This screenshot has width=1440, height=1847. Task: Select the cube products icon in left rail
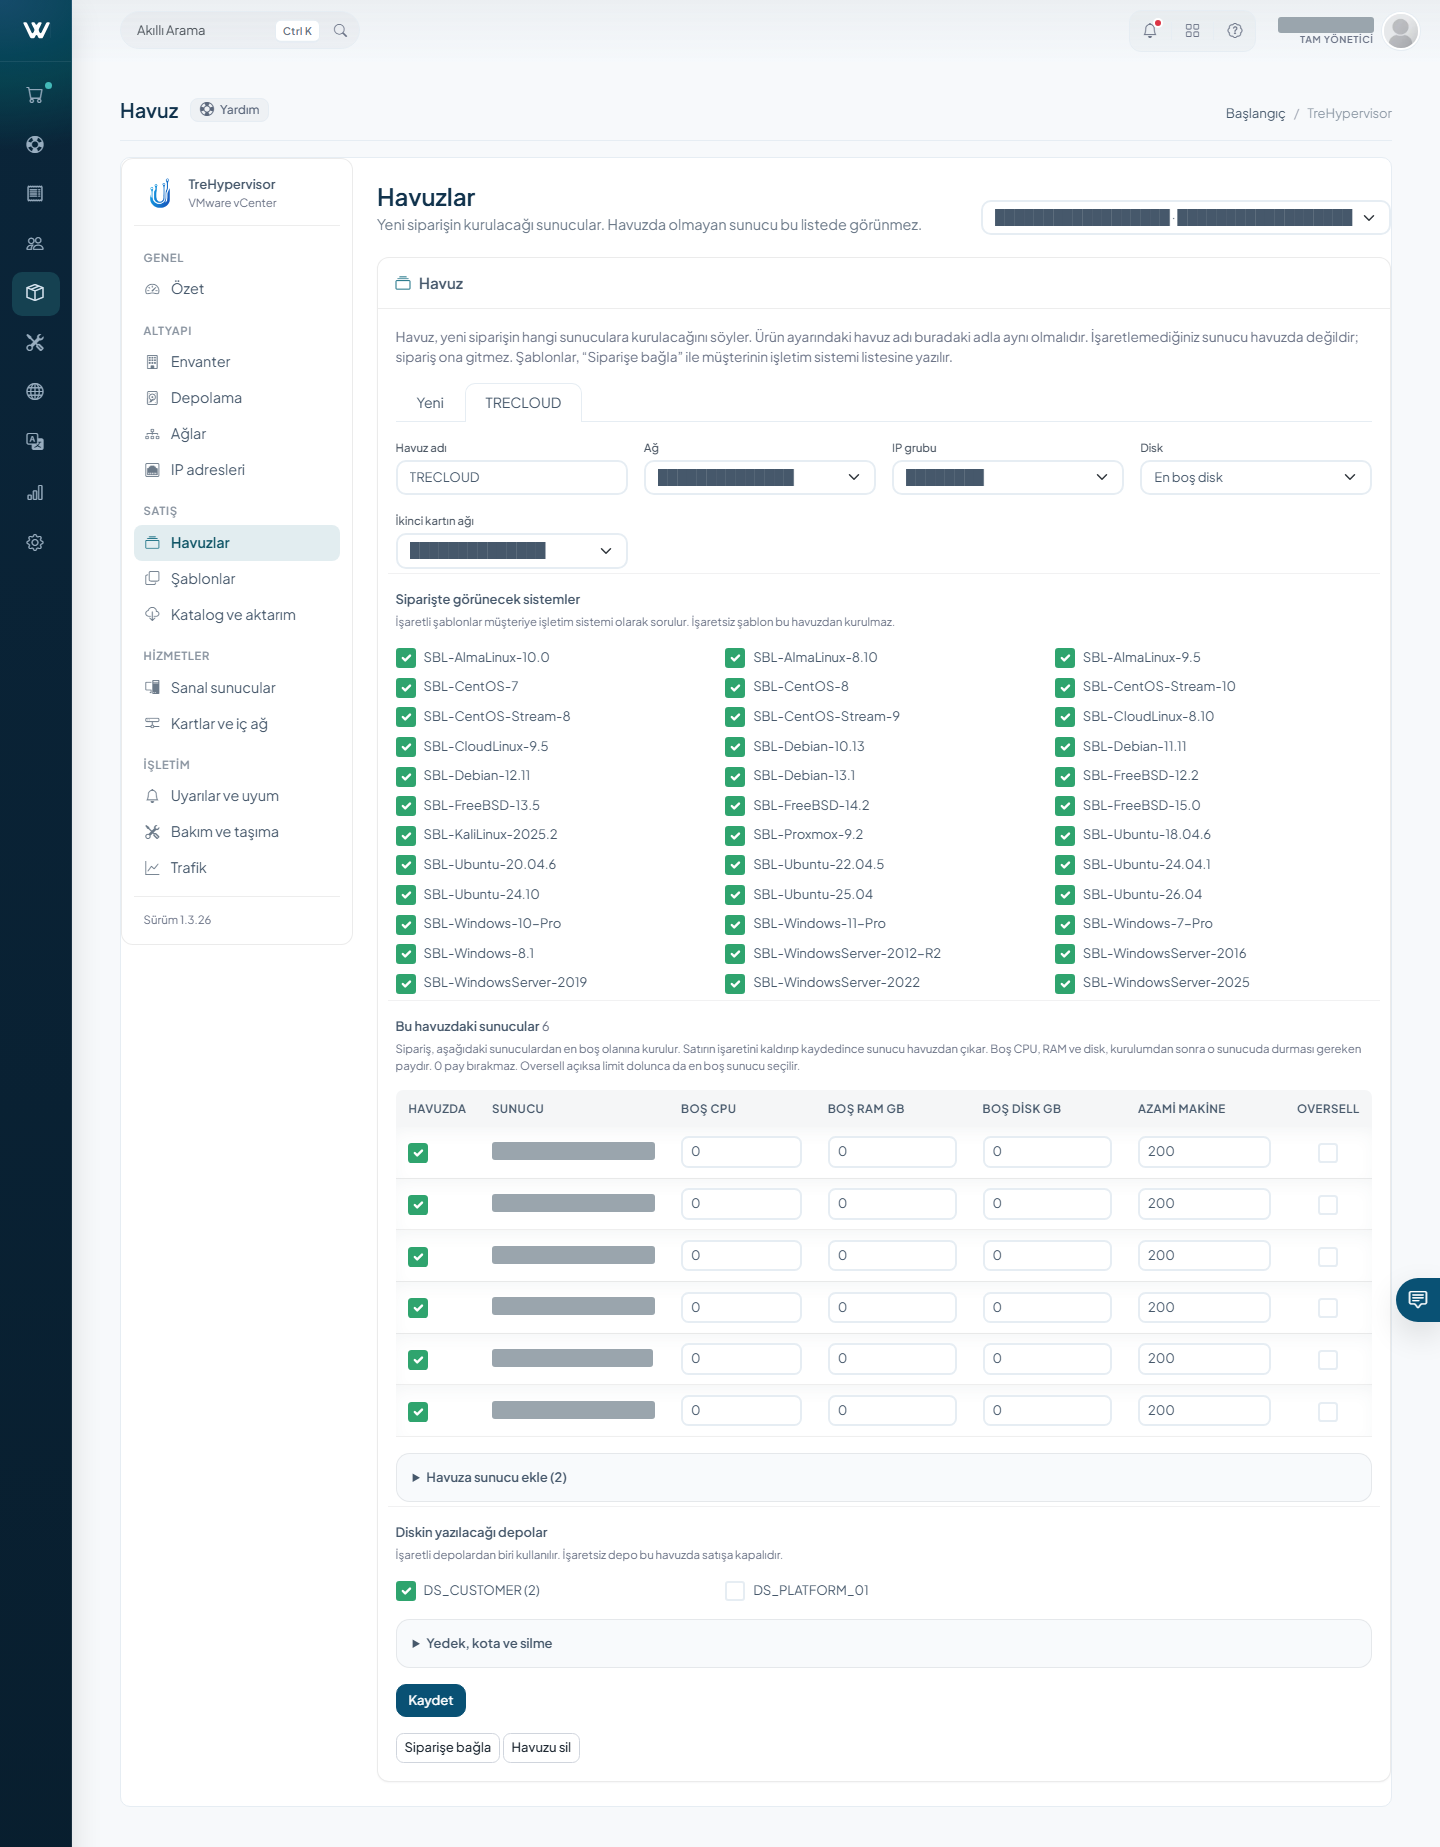35,293
